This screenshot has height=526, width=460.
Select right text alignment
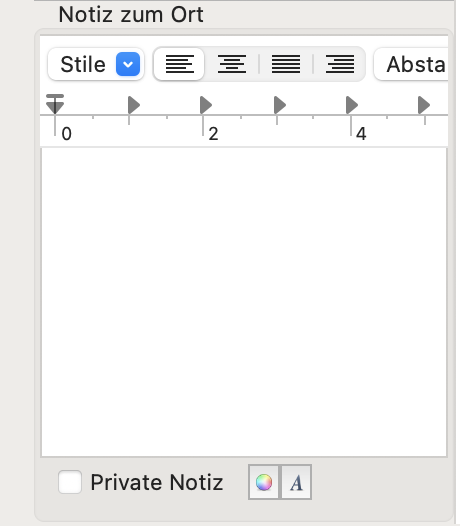340,64
